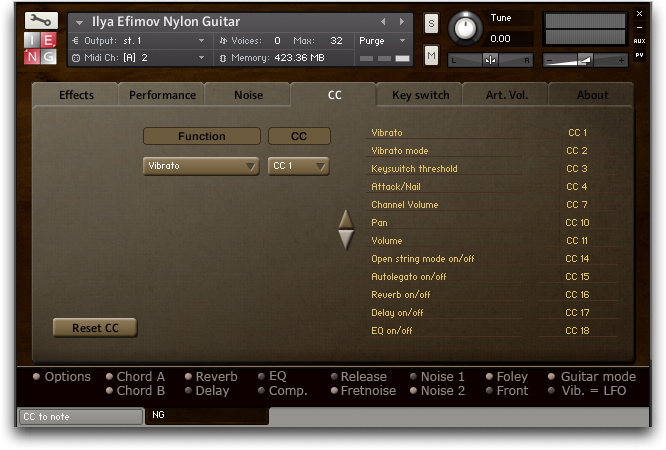Click the down arrow of CC list
The width and height of the screenshot is (666, 450).
(346, 240)
